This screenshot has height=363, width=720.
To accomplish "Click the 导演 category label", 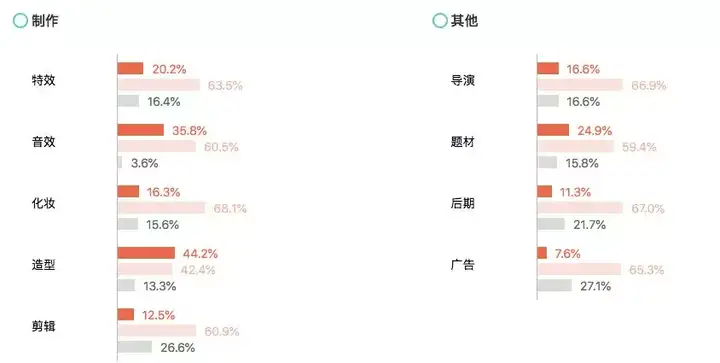I will pos(462,80).
